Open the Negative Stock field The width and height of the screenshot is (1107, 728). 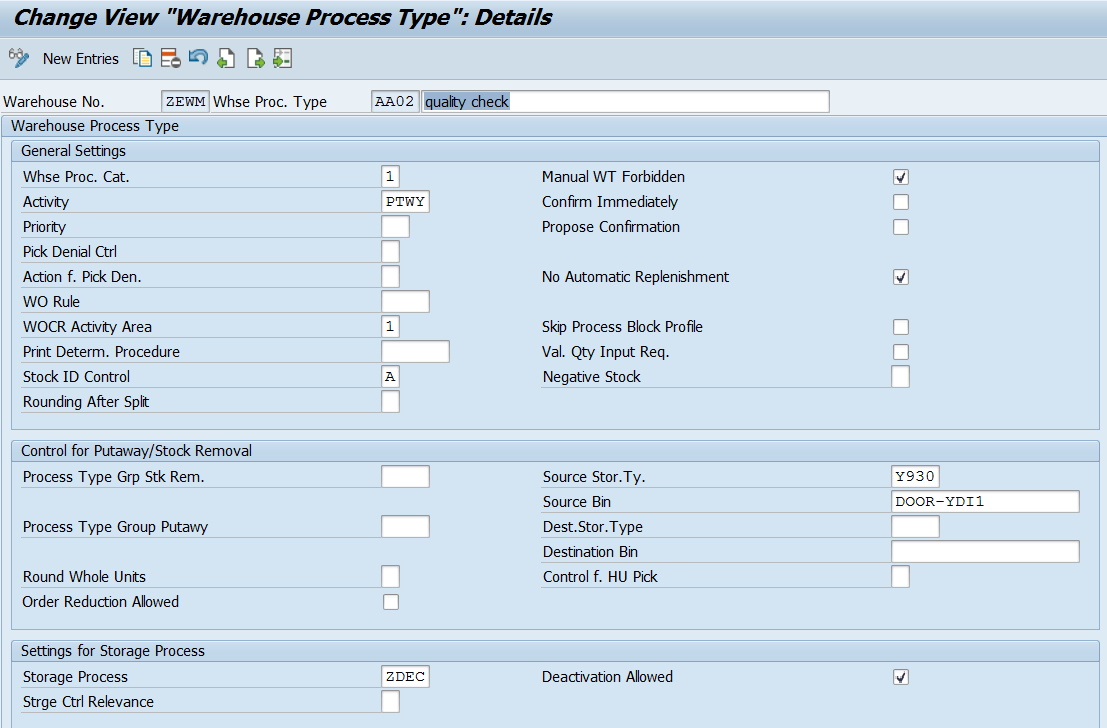tap(900, 377)
